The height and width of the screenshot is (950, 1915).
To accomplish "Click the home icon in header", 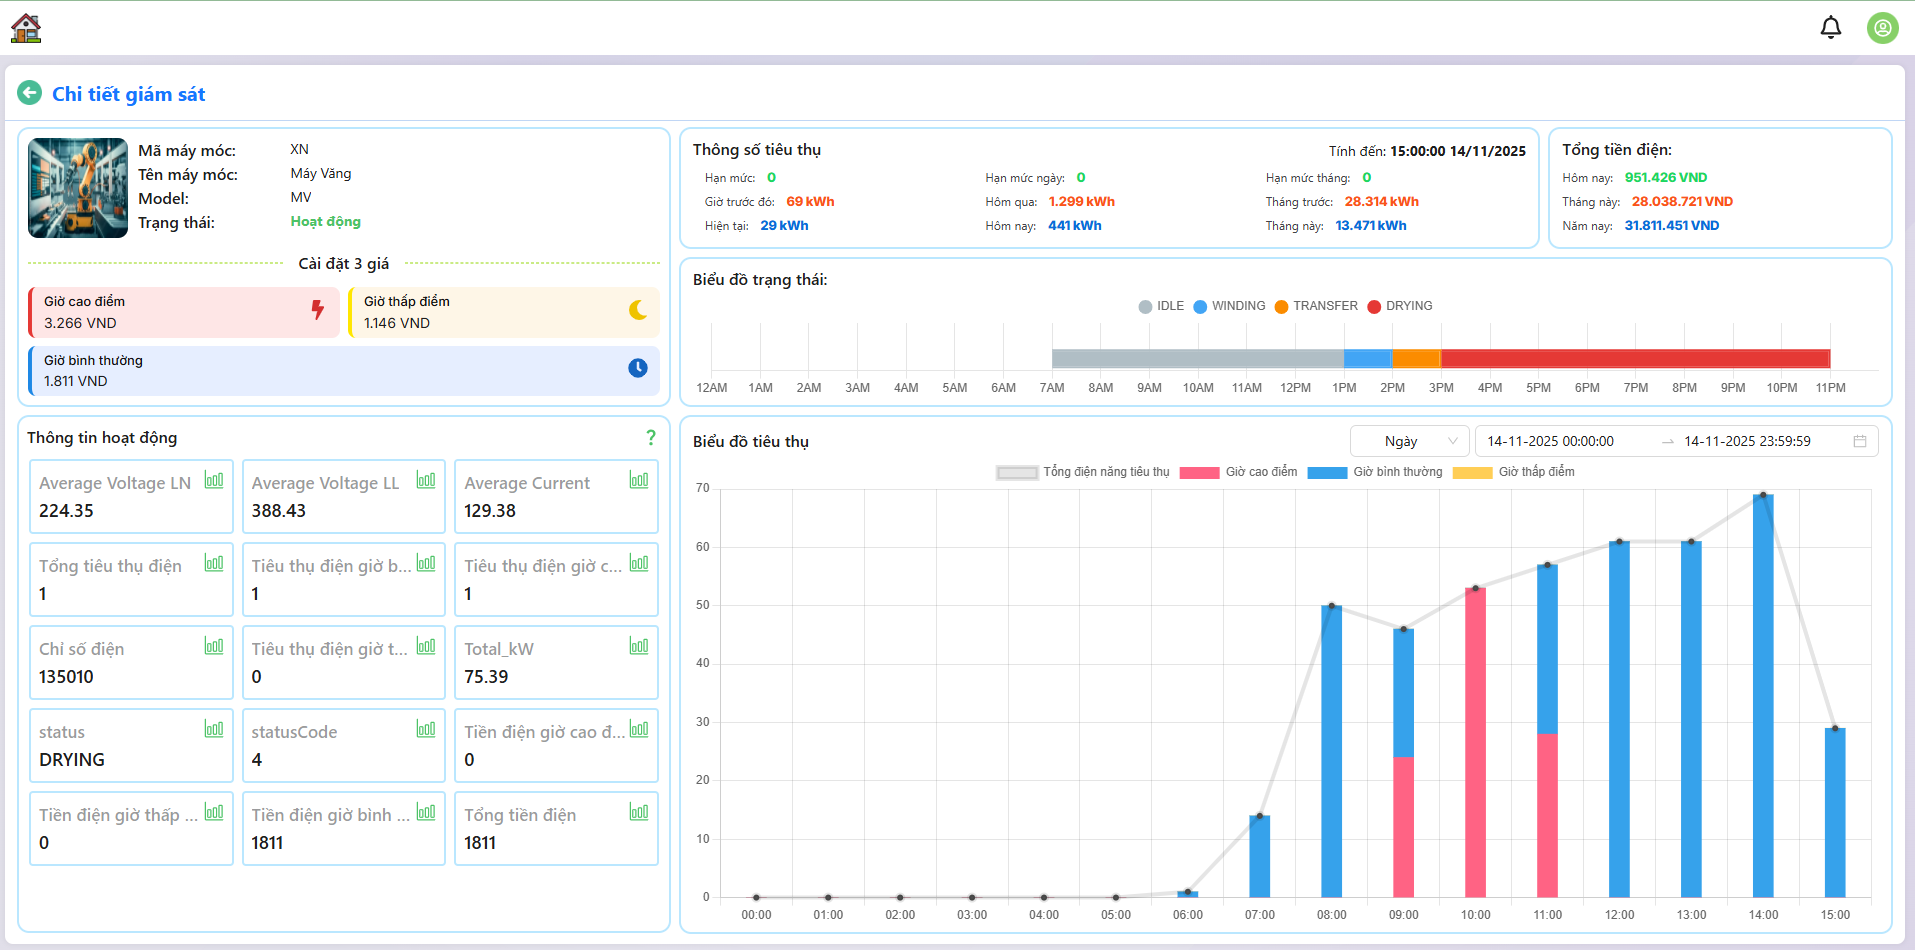I will (26, 28).
